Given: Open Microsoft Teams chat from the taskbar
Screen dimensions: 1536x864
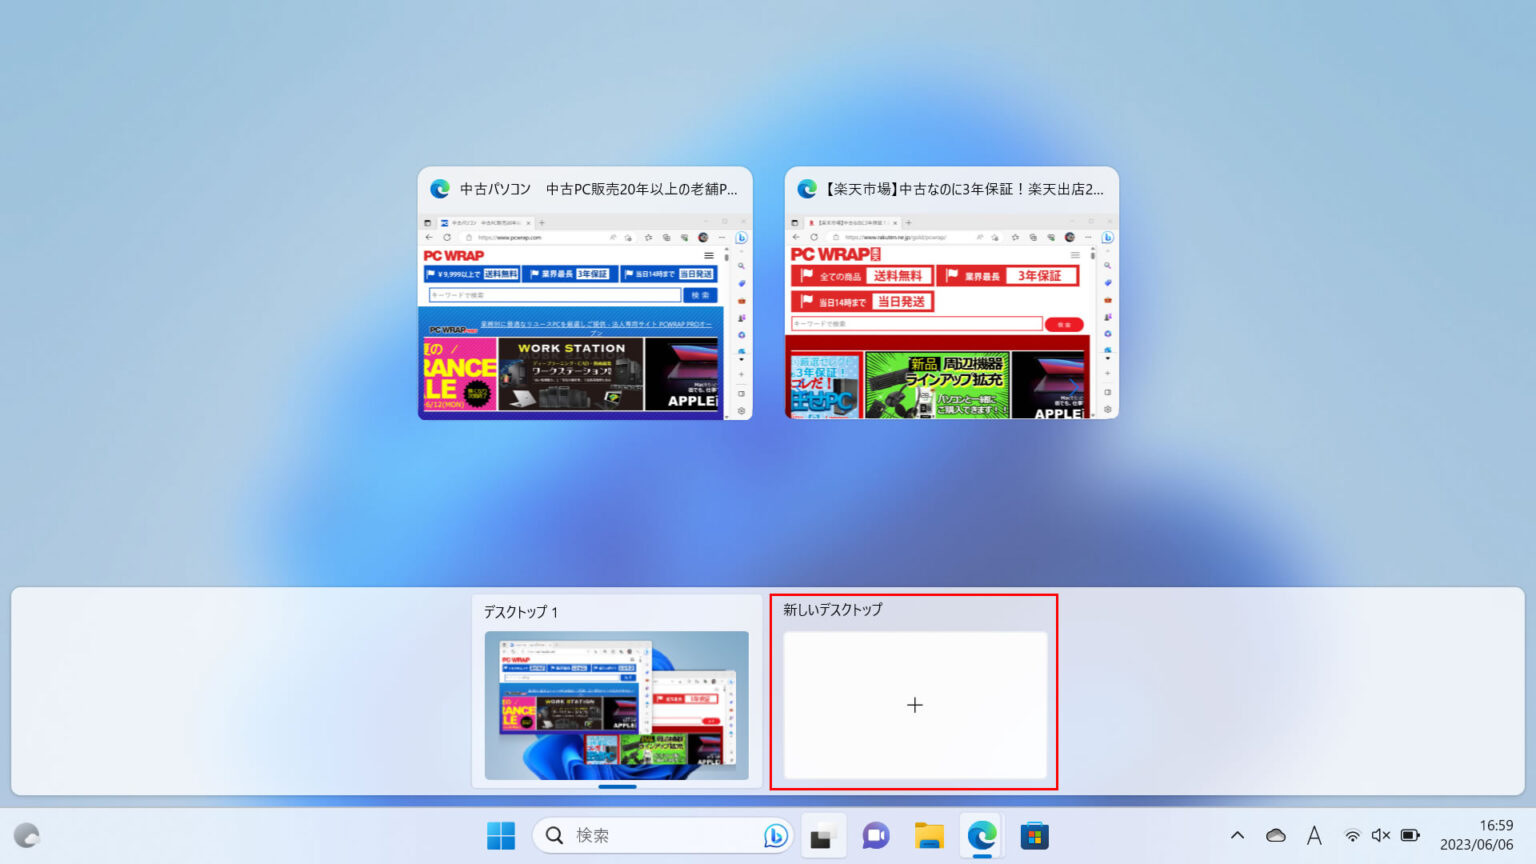Looking at the screenshot, I should 875,835.
